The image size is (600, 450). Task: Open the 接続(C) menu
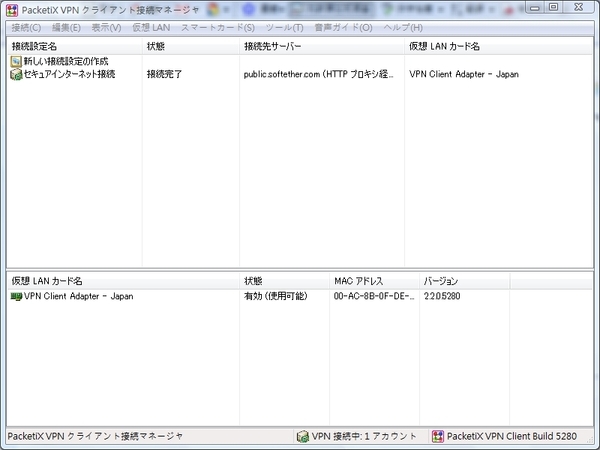[x=26, y=28]
